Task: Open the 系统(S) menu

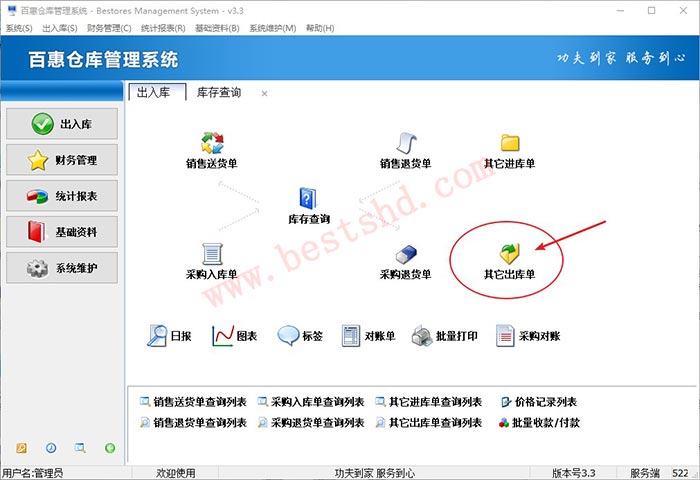Action: point(19,28)
